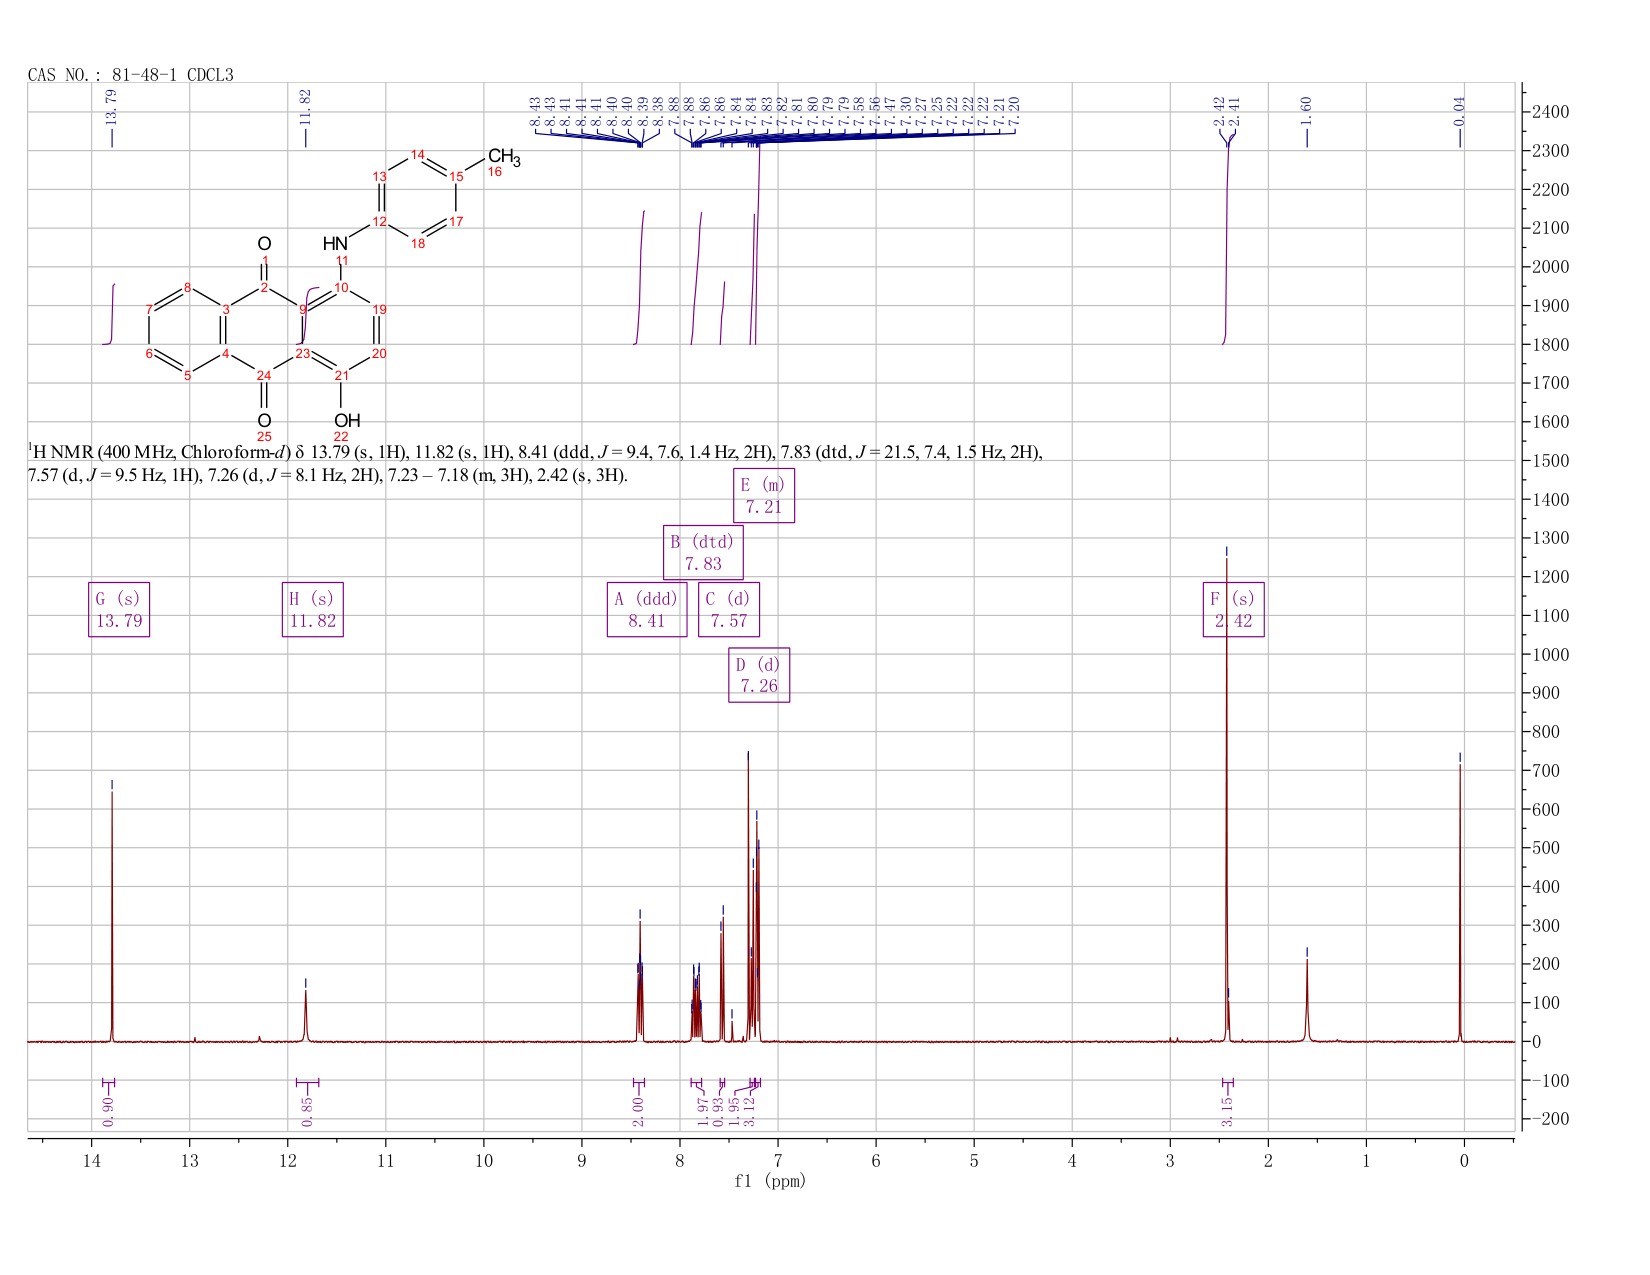1650x1275 pixels.
Task: Click the CH3 group in the structure
Action: (504, 157)
